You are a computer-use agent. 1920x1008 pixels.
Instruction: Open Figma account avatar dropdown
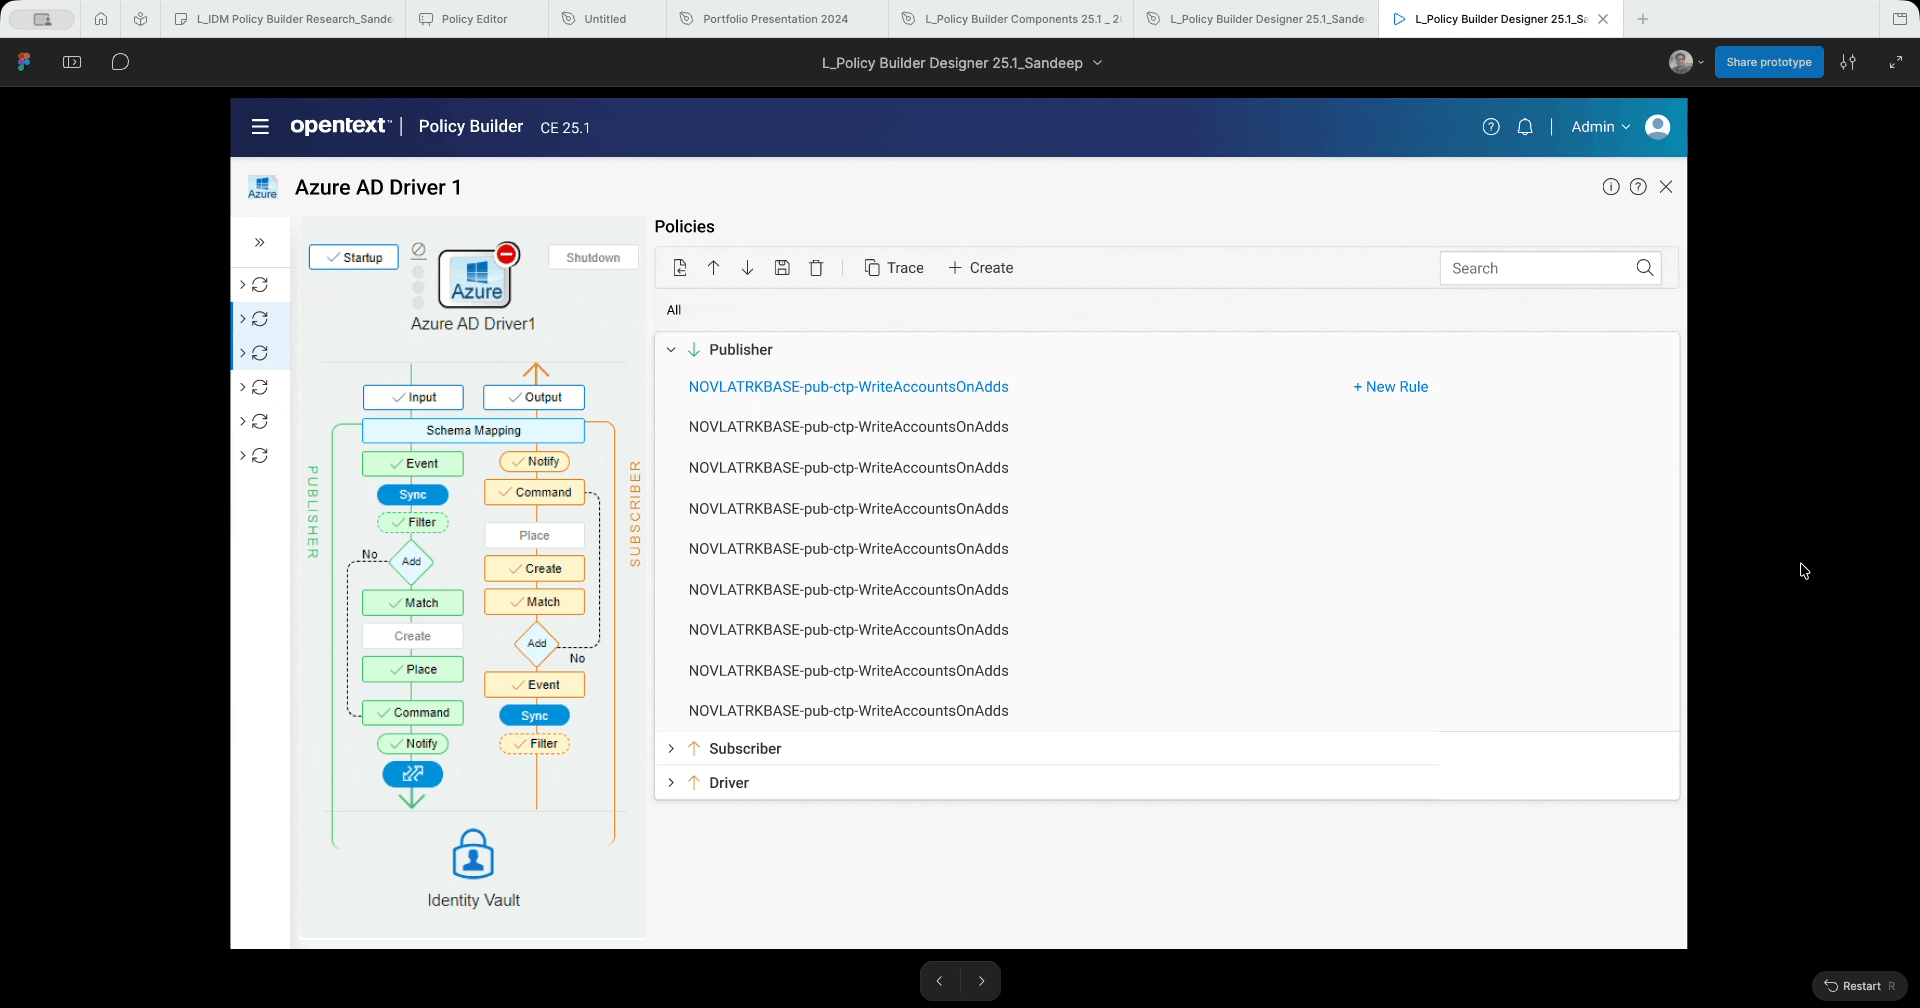1686,62
